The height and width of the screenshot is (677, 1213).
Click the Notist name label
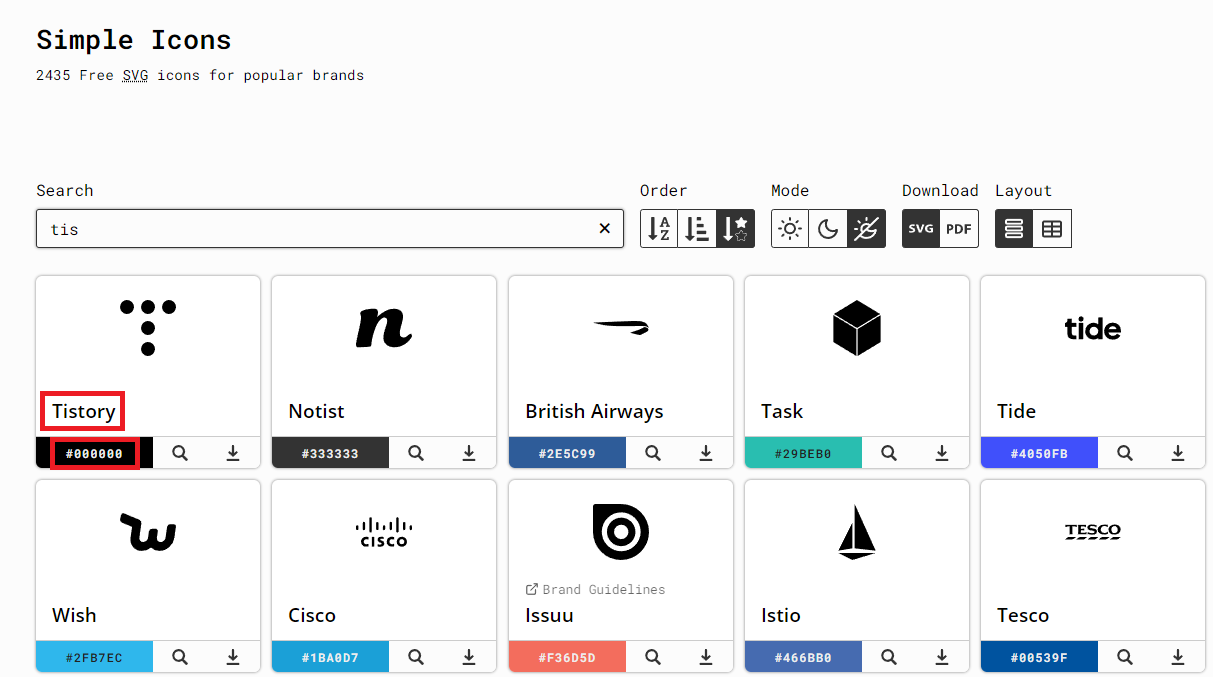pyautogui.click(x=316, y=411)
